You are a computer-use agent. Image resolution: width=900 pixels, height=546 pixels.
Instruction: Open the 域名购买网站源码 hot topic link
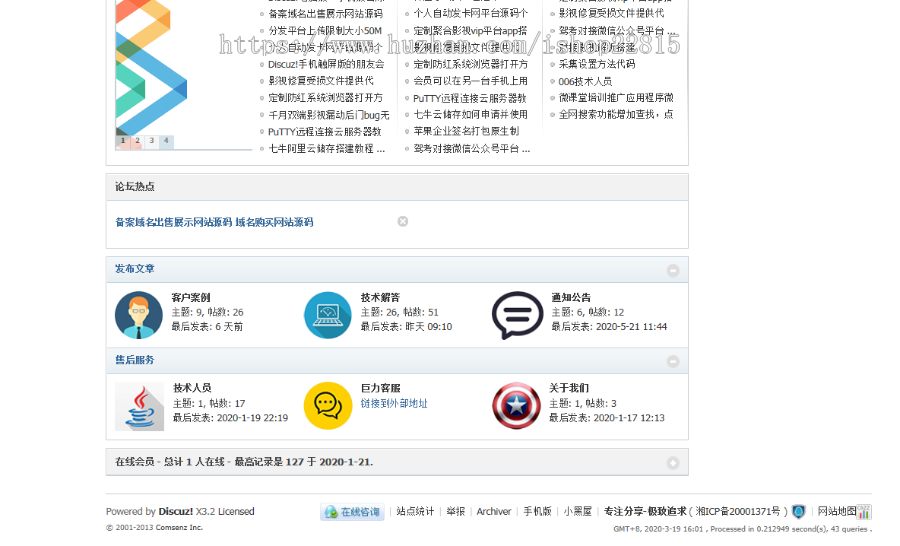coord(274,222)
